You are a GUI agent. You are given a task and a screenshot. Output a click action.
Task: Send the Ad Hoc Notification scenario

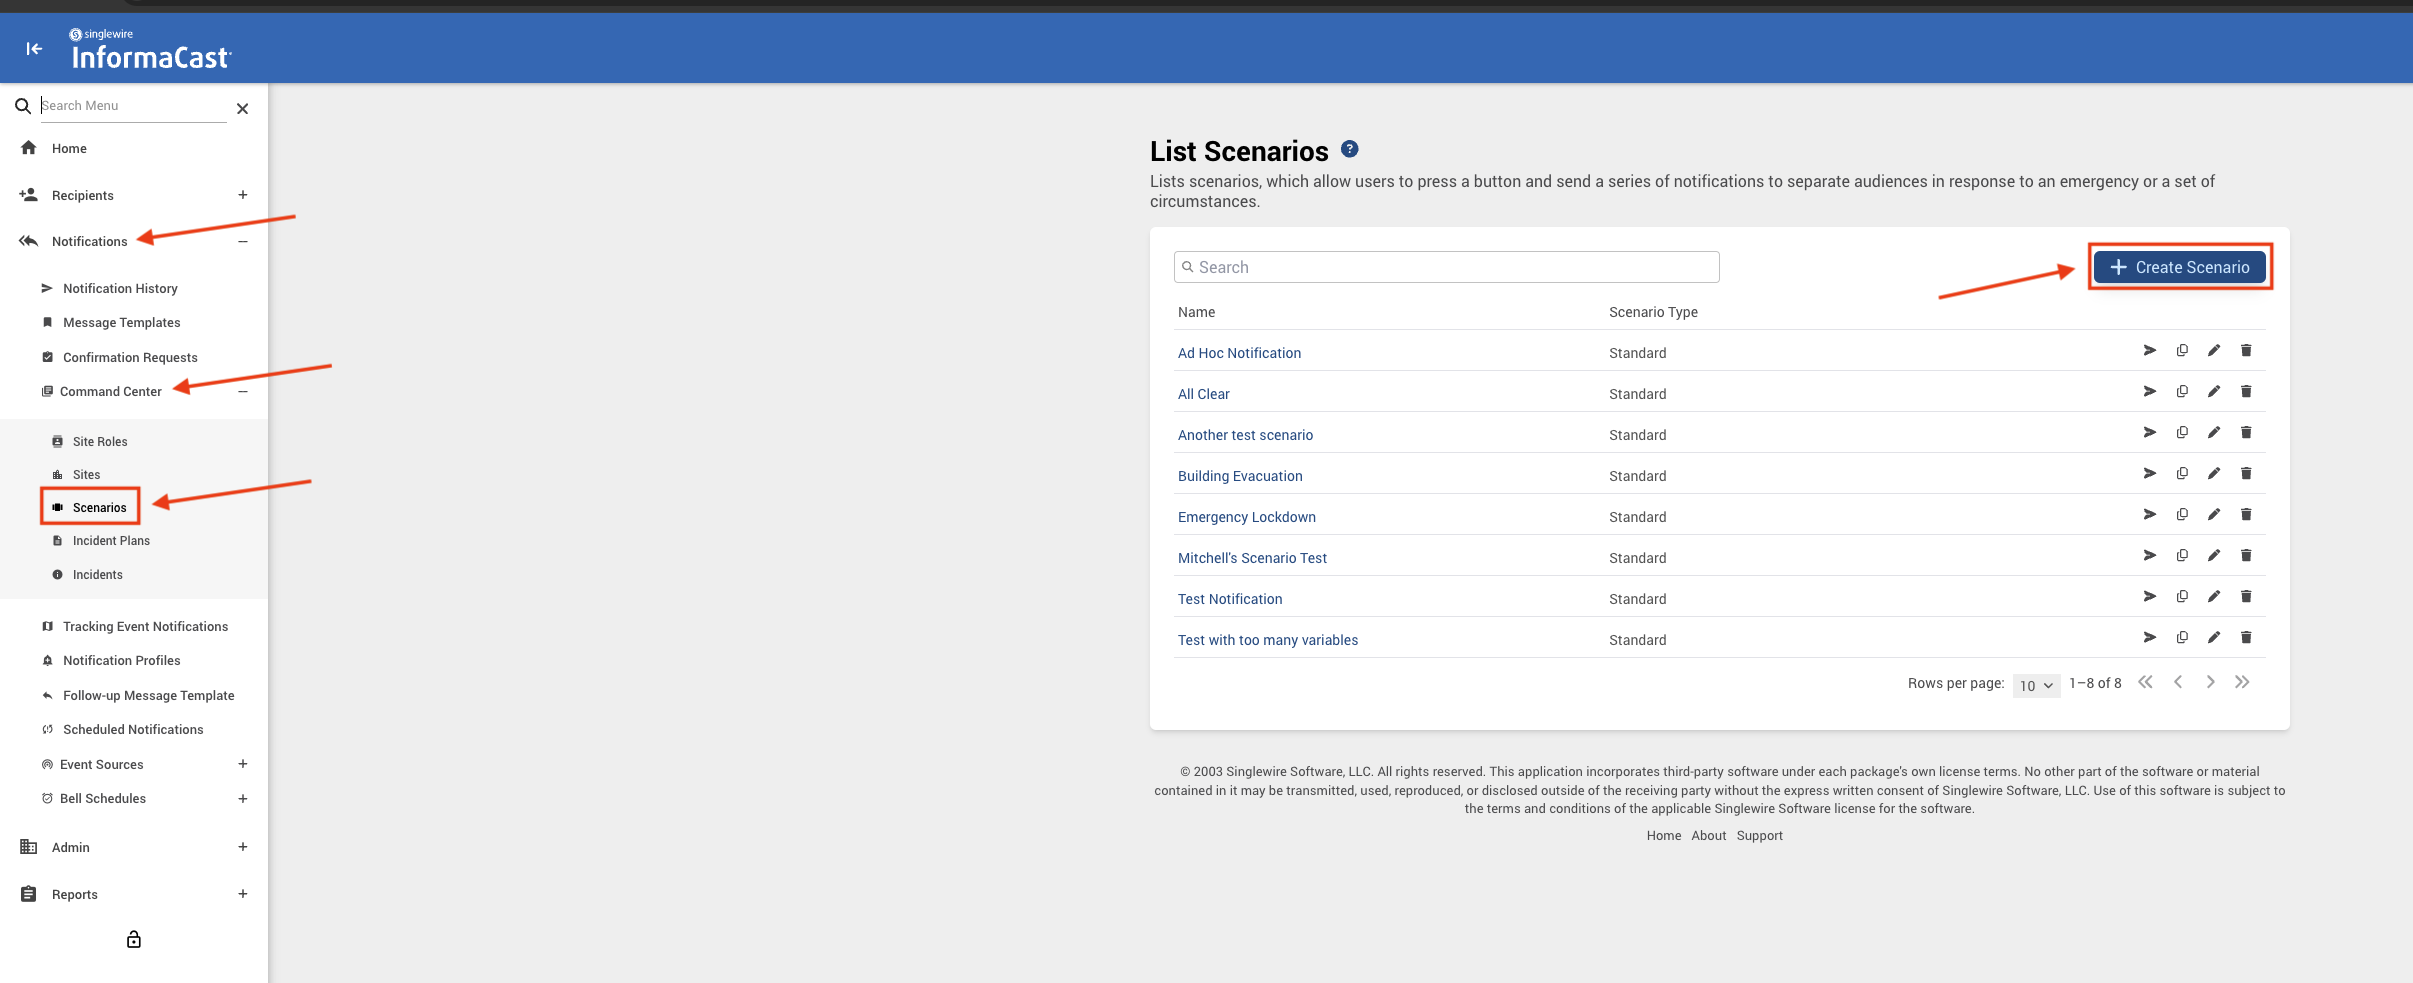[x=2149, y=350]
